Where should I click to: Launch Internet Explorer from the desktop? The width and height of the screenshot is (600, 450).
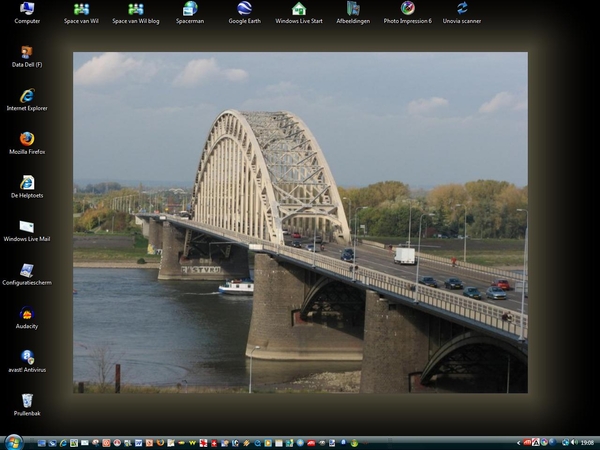(27, 96)
